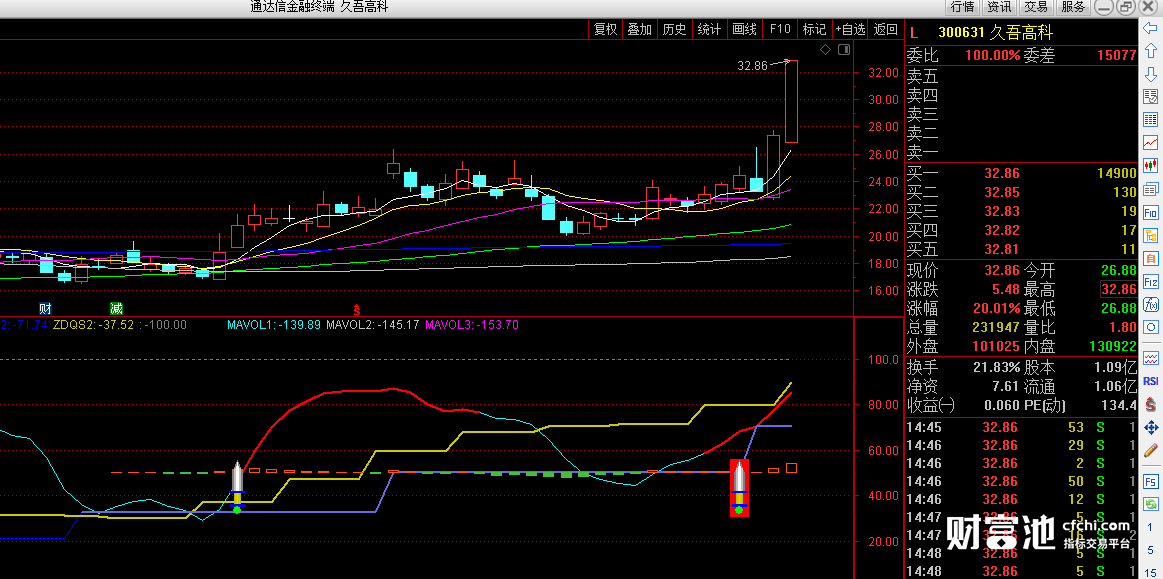Click the 画线 toolbar button
This screenshot has width=1163, height=579.
click(x=745, y=29)
